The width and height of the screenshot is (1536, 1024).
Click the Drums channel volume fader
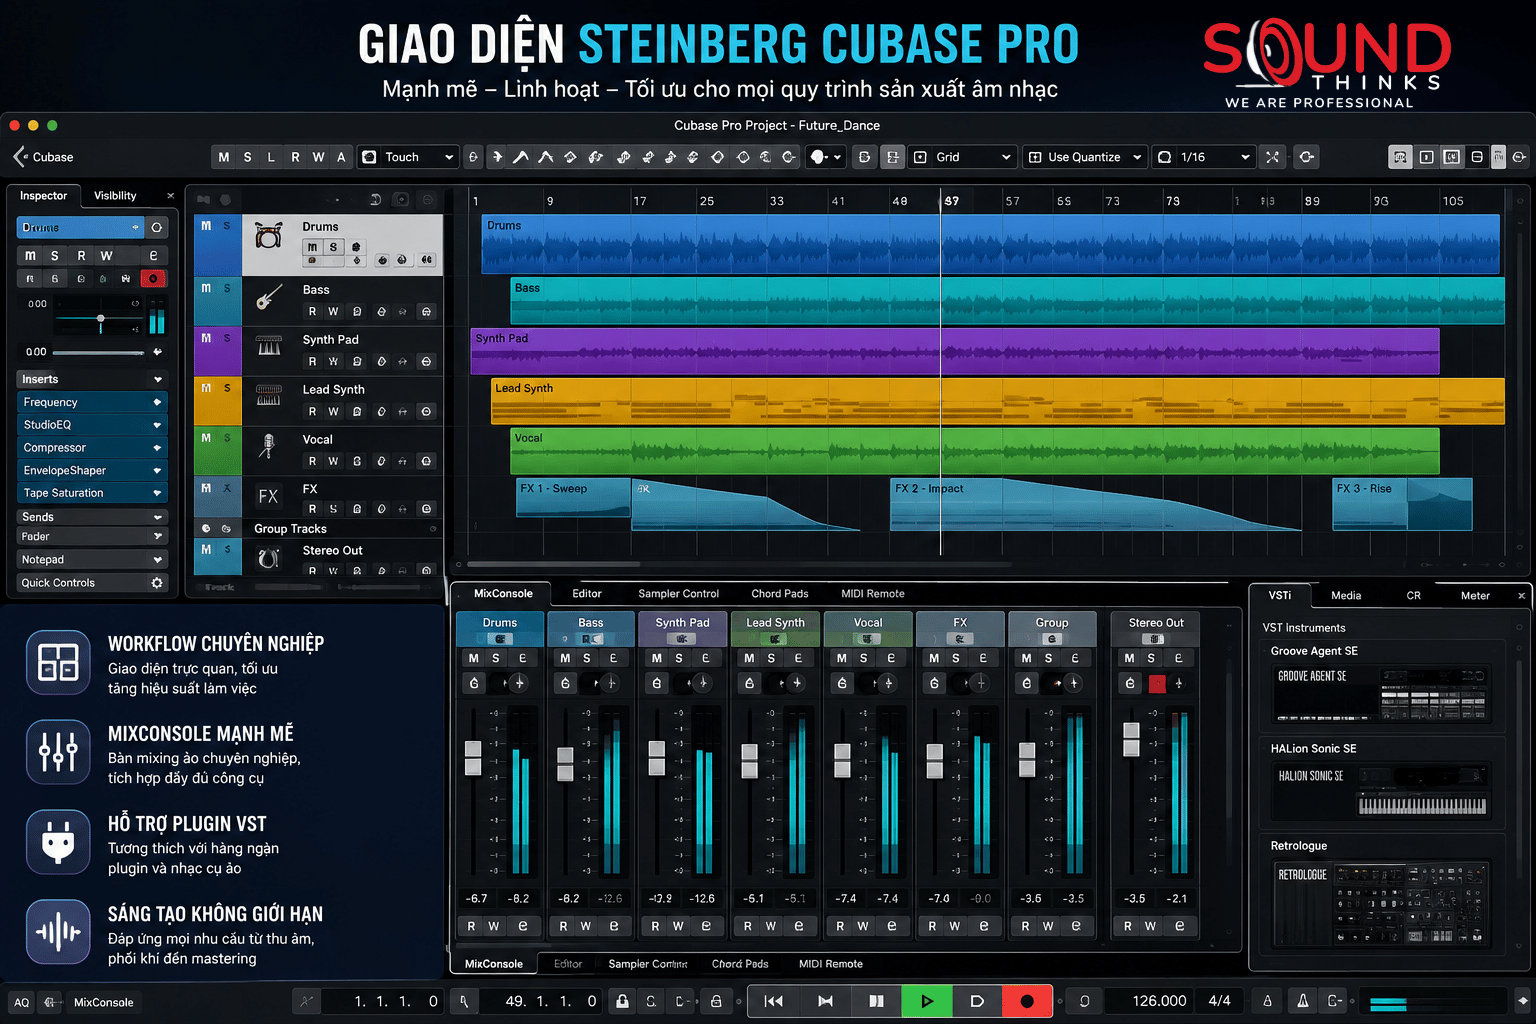[x=473, y=757]
